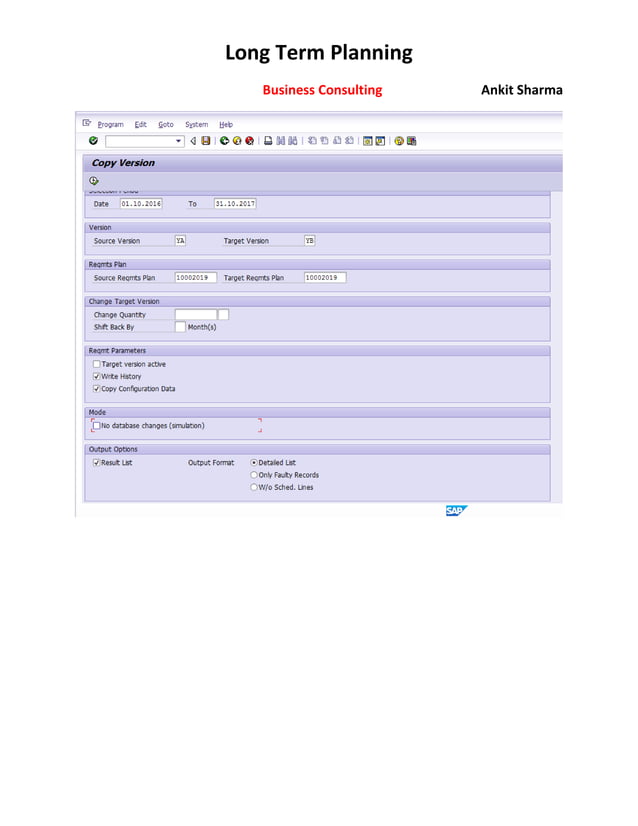Click the Copy Version title text
This screenshot has width=638, height=826.
click(123, 163)
